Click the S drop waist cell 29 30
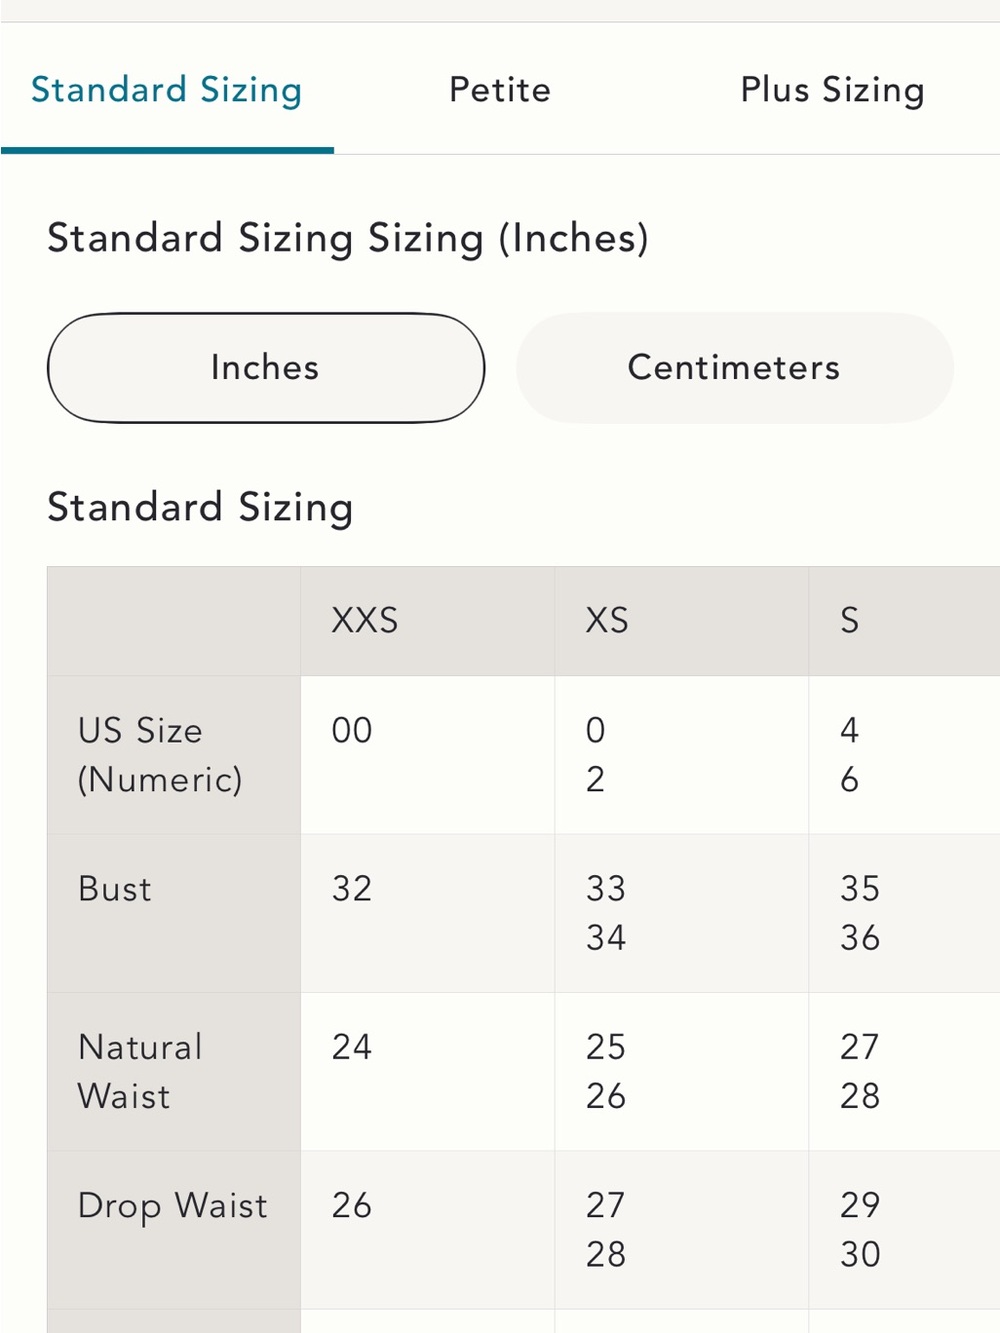Screen dimensions: 1000x1333 tap(904, 1229)
